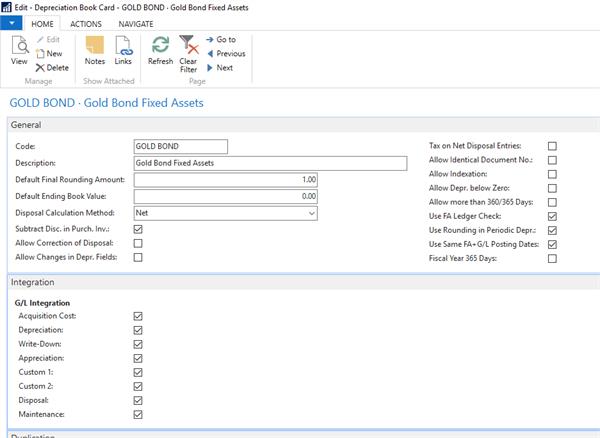Click the View icon in ribbon
This screenshot has height=438, width=600.
click(19, 49)
